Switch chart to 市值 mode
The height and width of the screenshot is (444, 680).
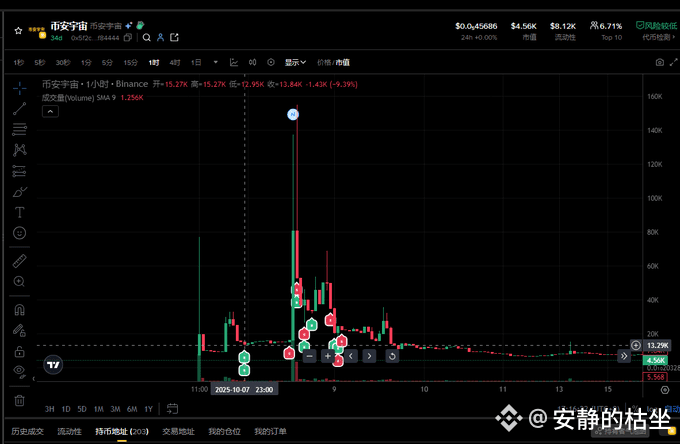pyautogui.click(x=343, y=62)
